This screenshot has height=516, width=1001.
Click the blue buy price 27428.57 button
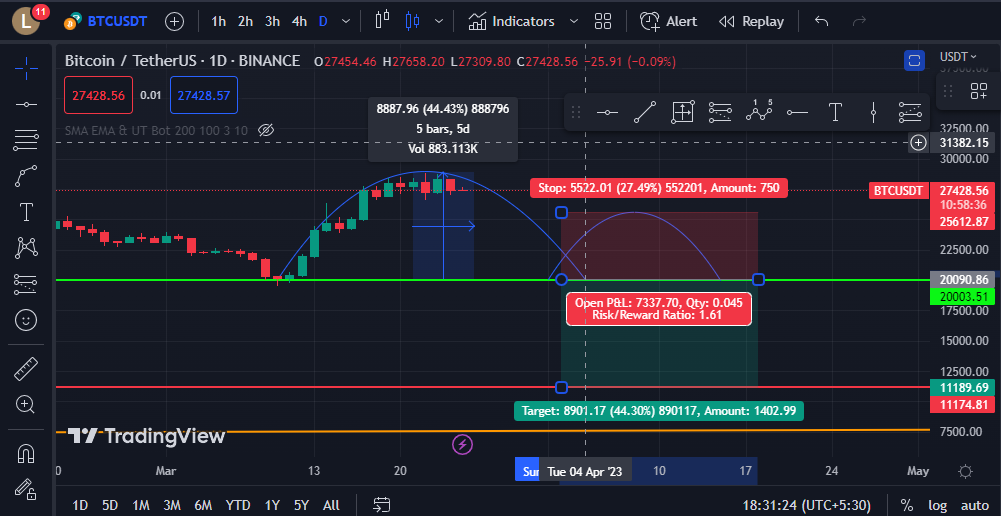pos(204,95)
